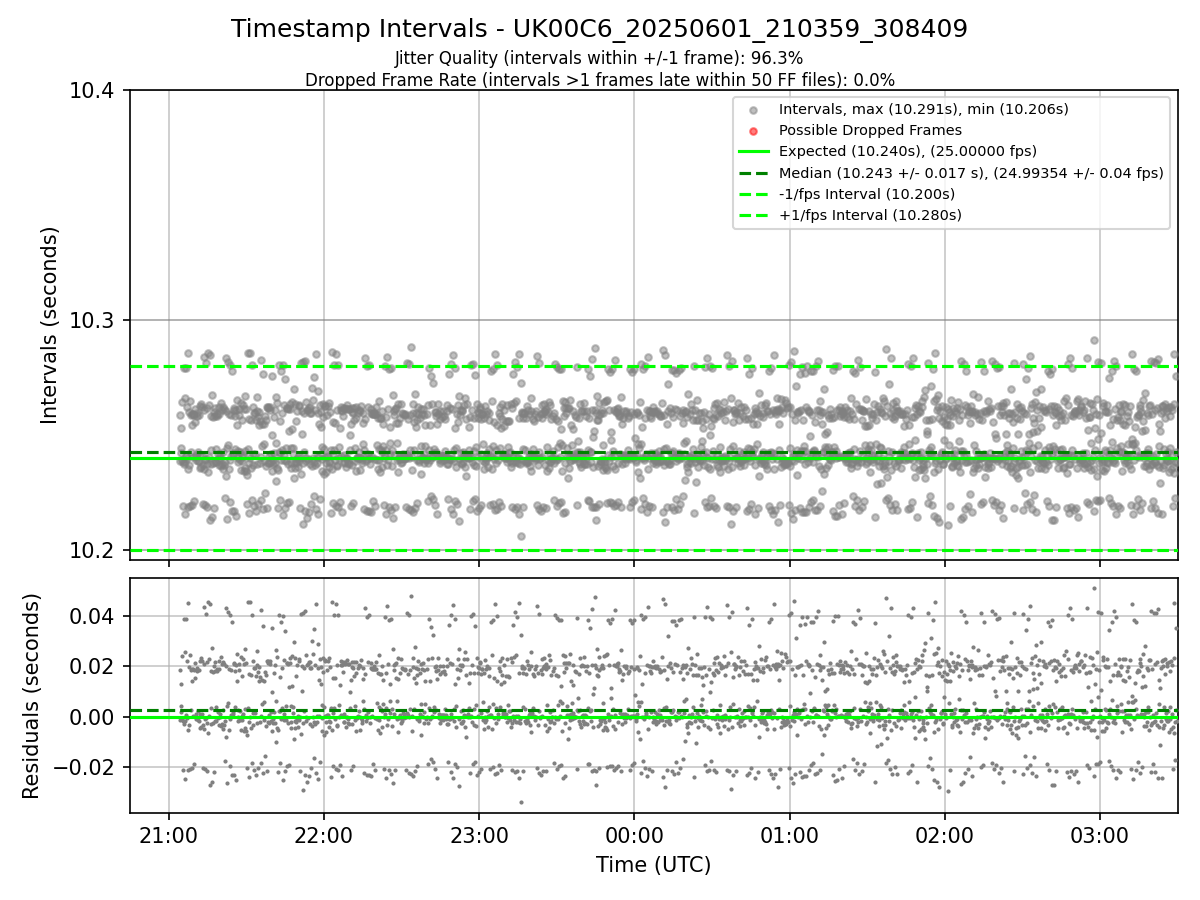Select legend entry '+1/fps Interval (10.280s)'
This screenshot has width=1200, height=900.
pyautogui.click(x=870, y=215)
